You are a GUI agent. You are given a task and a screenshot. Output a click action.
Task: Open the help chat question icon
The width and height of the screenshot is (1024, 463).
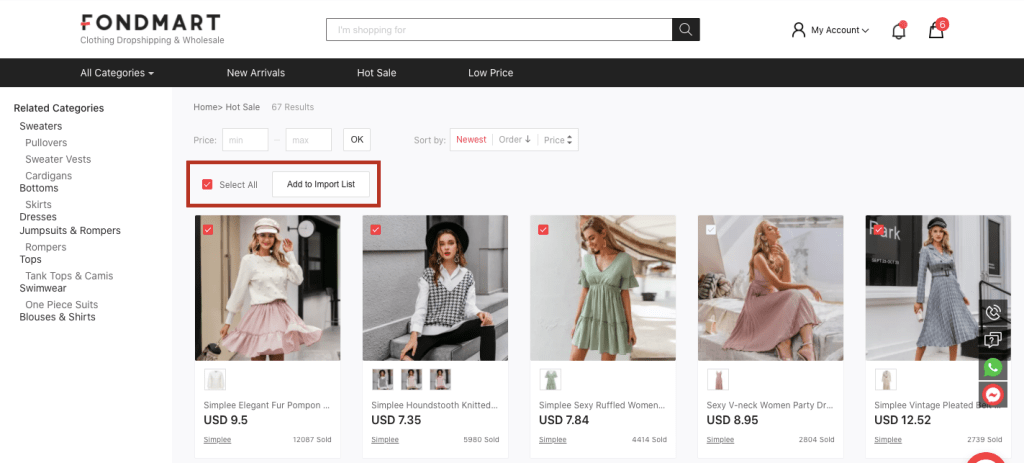point(993,340)
